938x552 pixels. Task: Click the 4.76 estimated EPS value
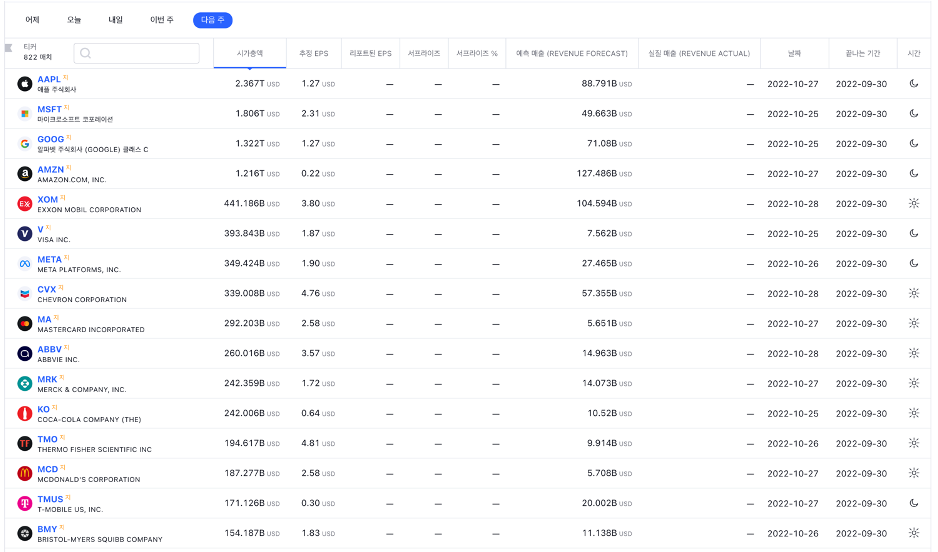point(318,293)
